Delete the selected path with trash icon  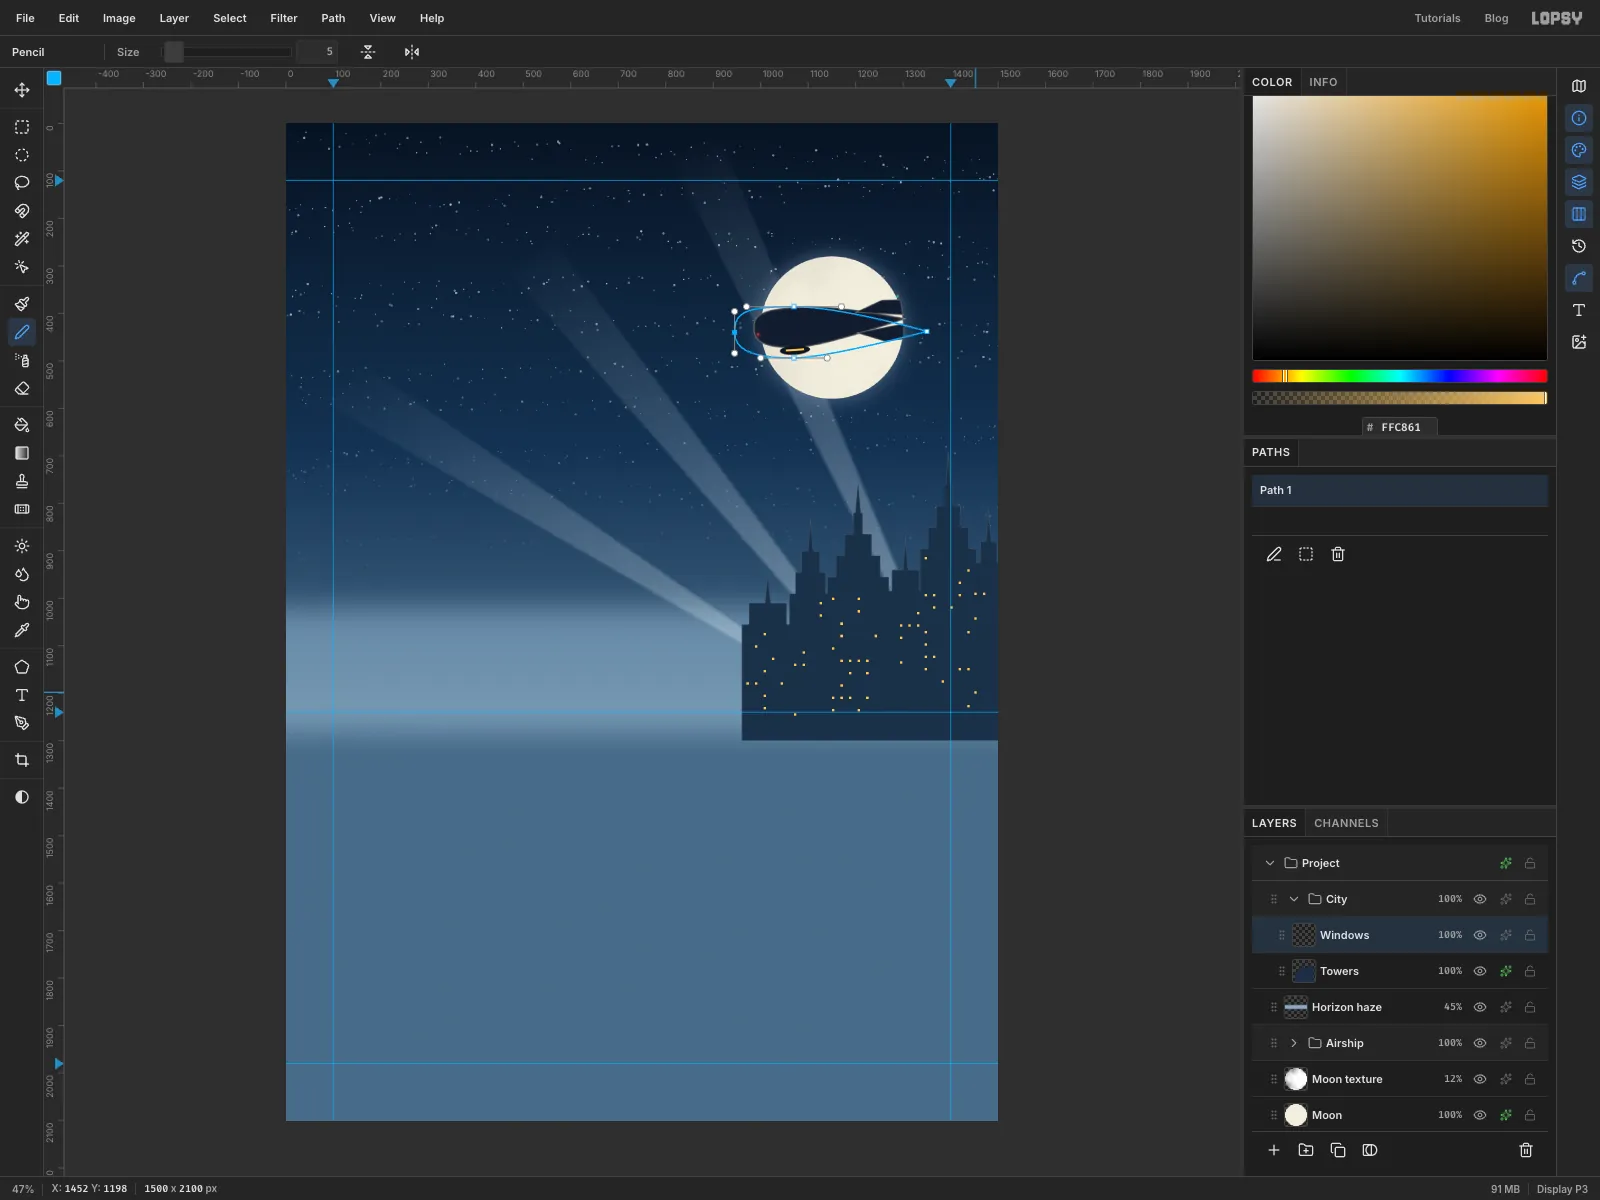1338,554
